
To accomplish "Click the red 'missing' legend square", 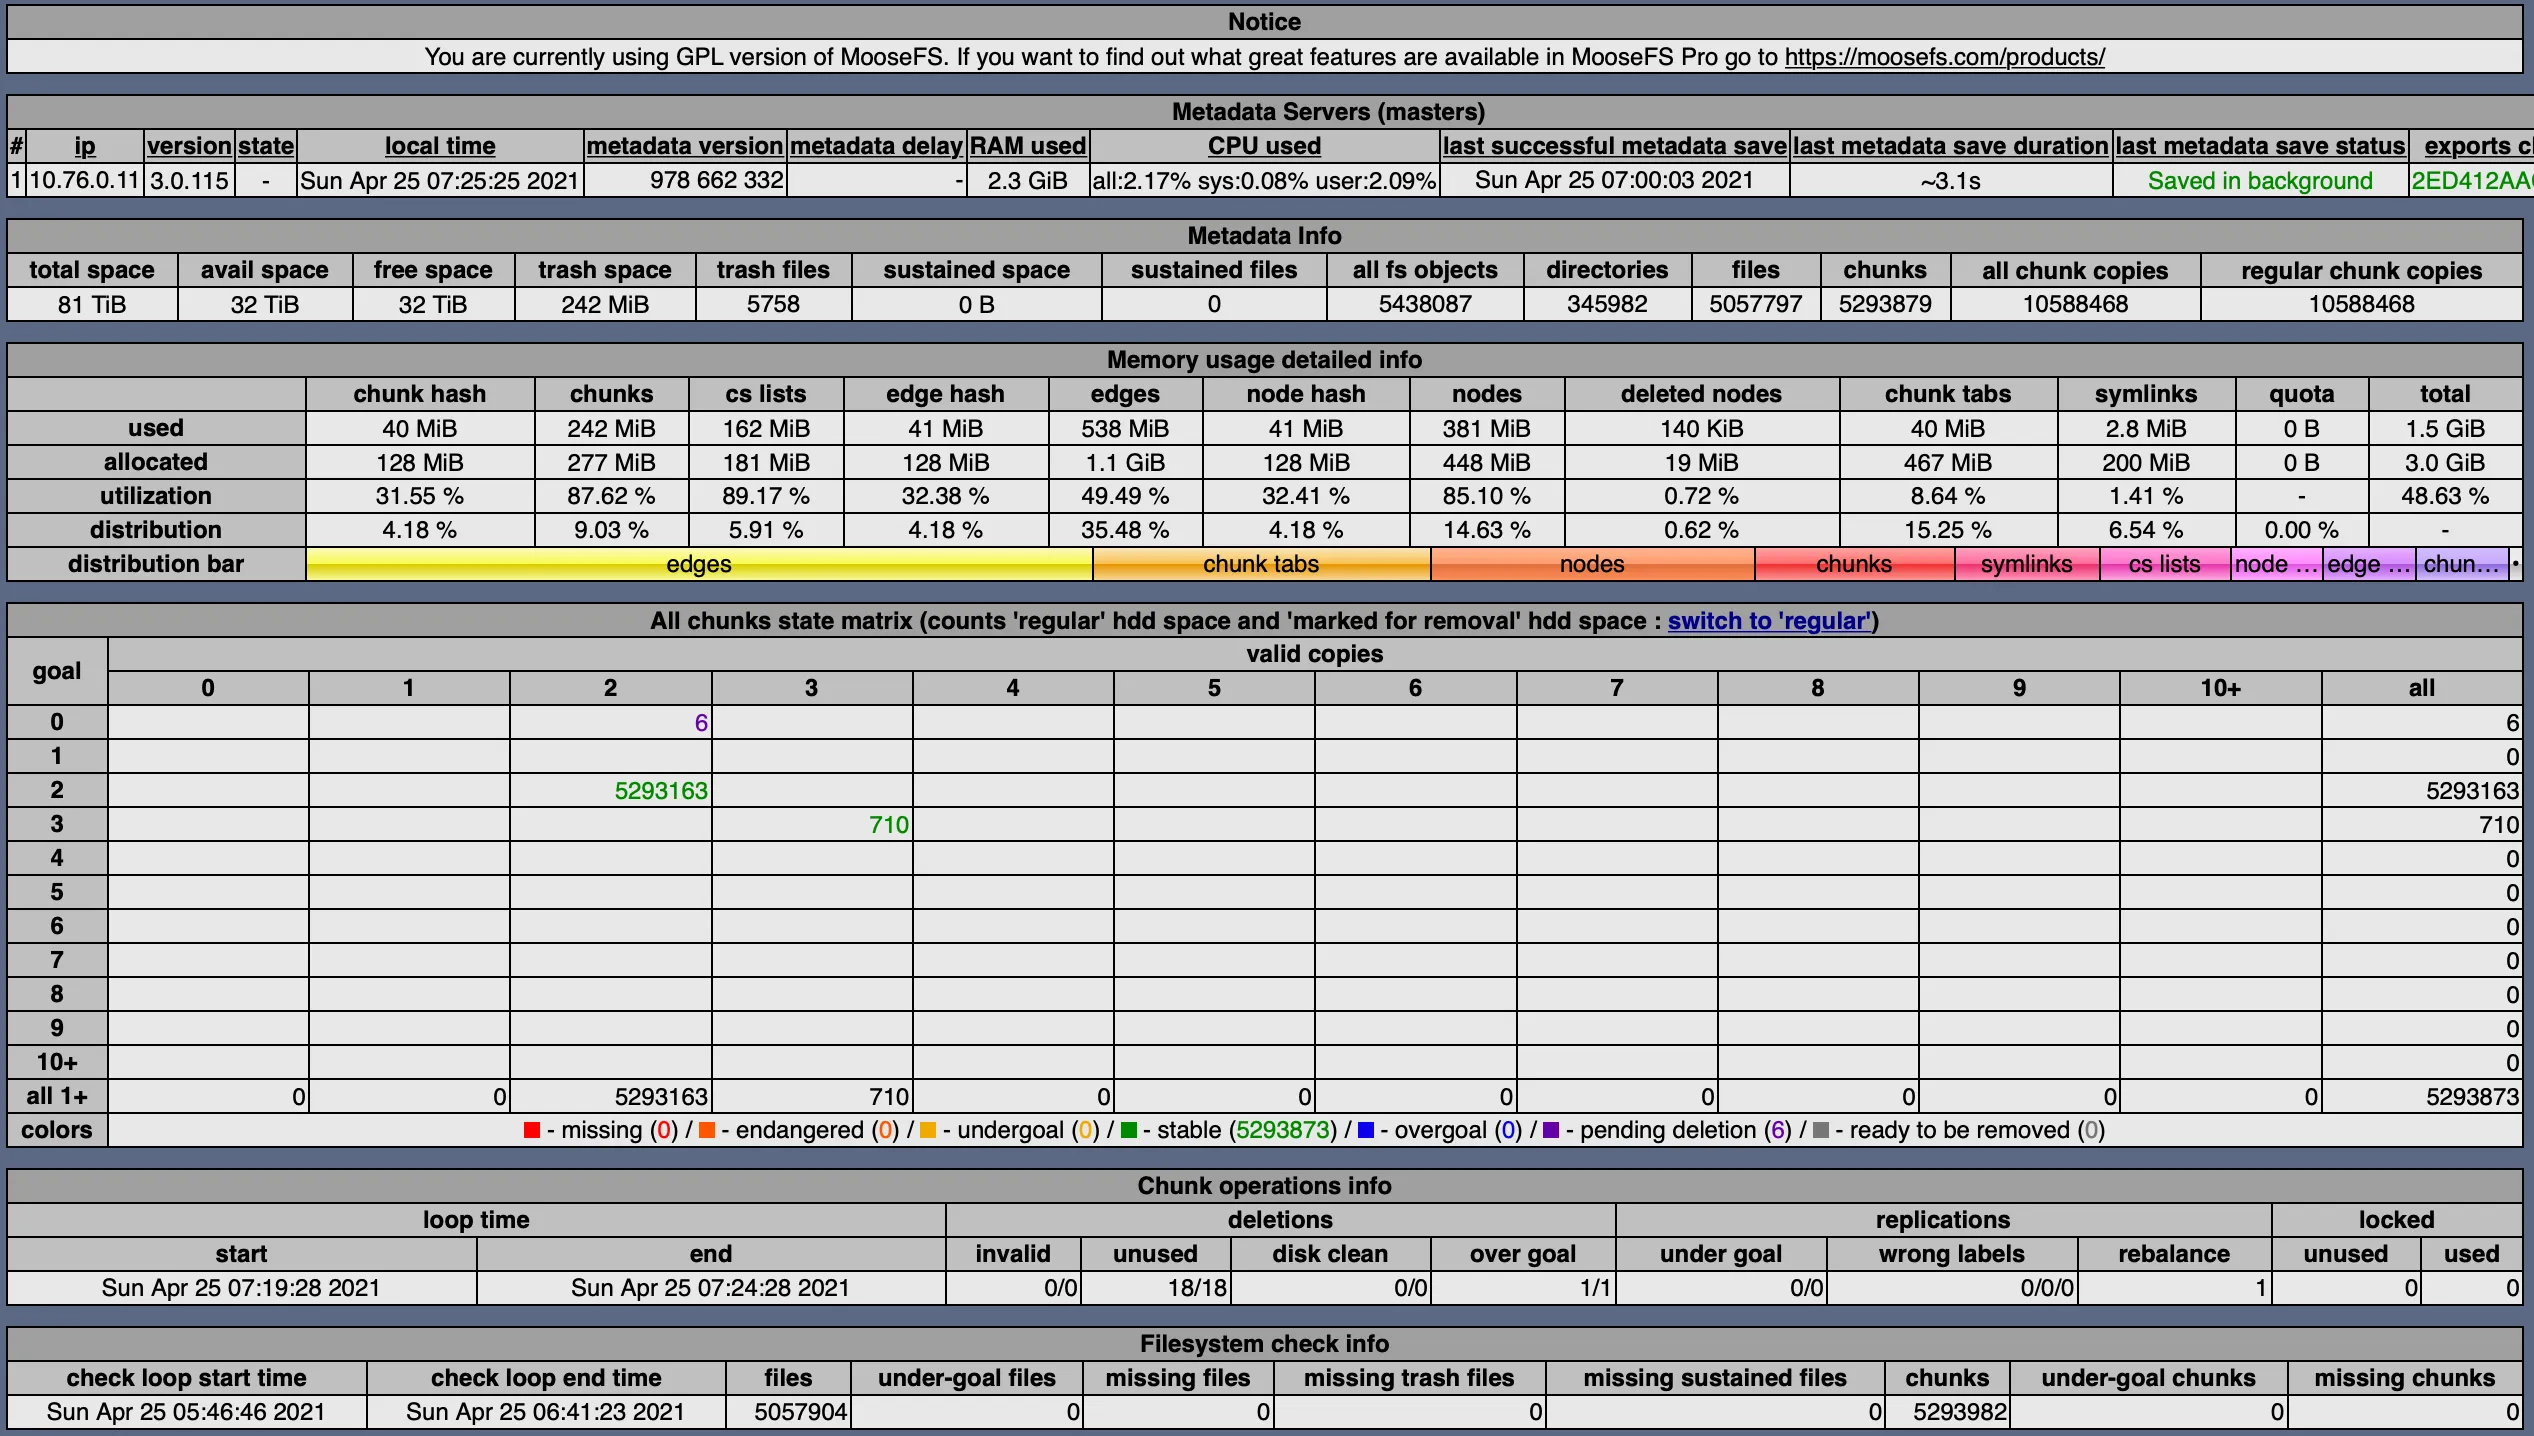I will coord(531,1130).
